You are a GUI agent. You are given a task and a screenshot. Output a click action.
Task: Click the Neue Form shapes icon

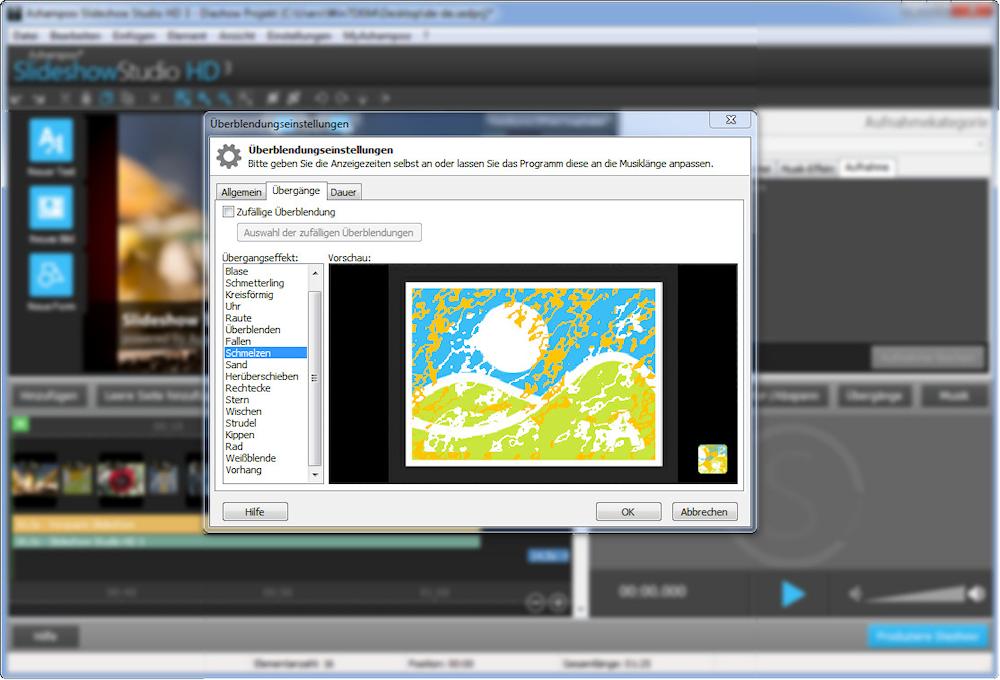point(51,275)
